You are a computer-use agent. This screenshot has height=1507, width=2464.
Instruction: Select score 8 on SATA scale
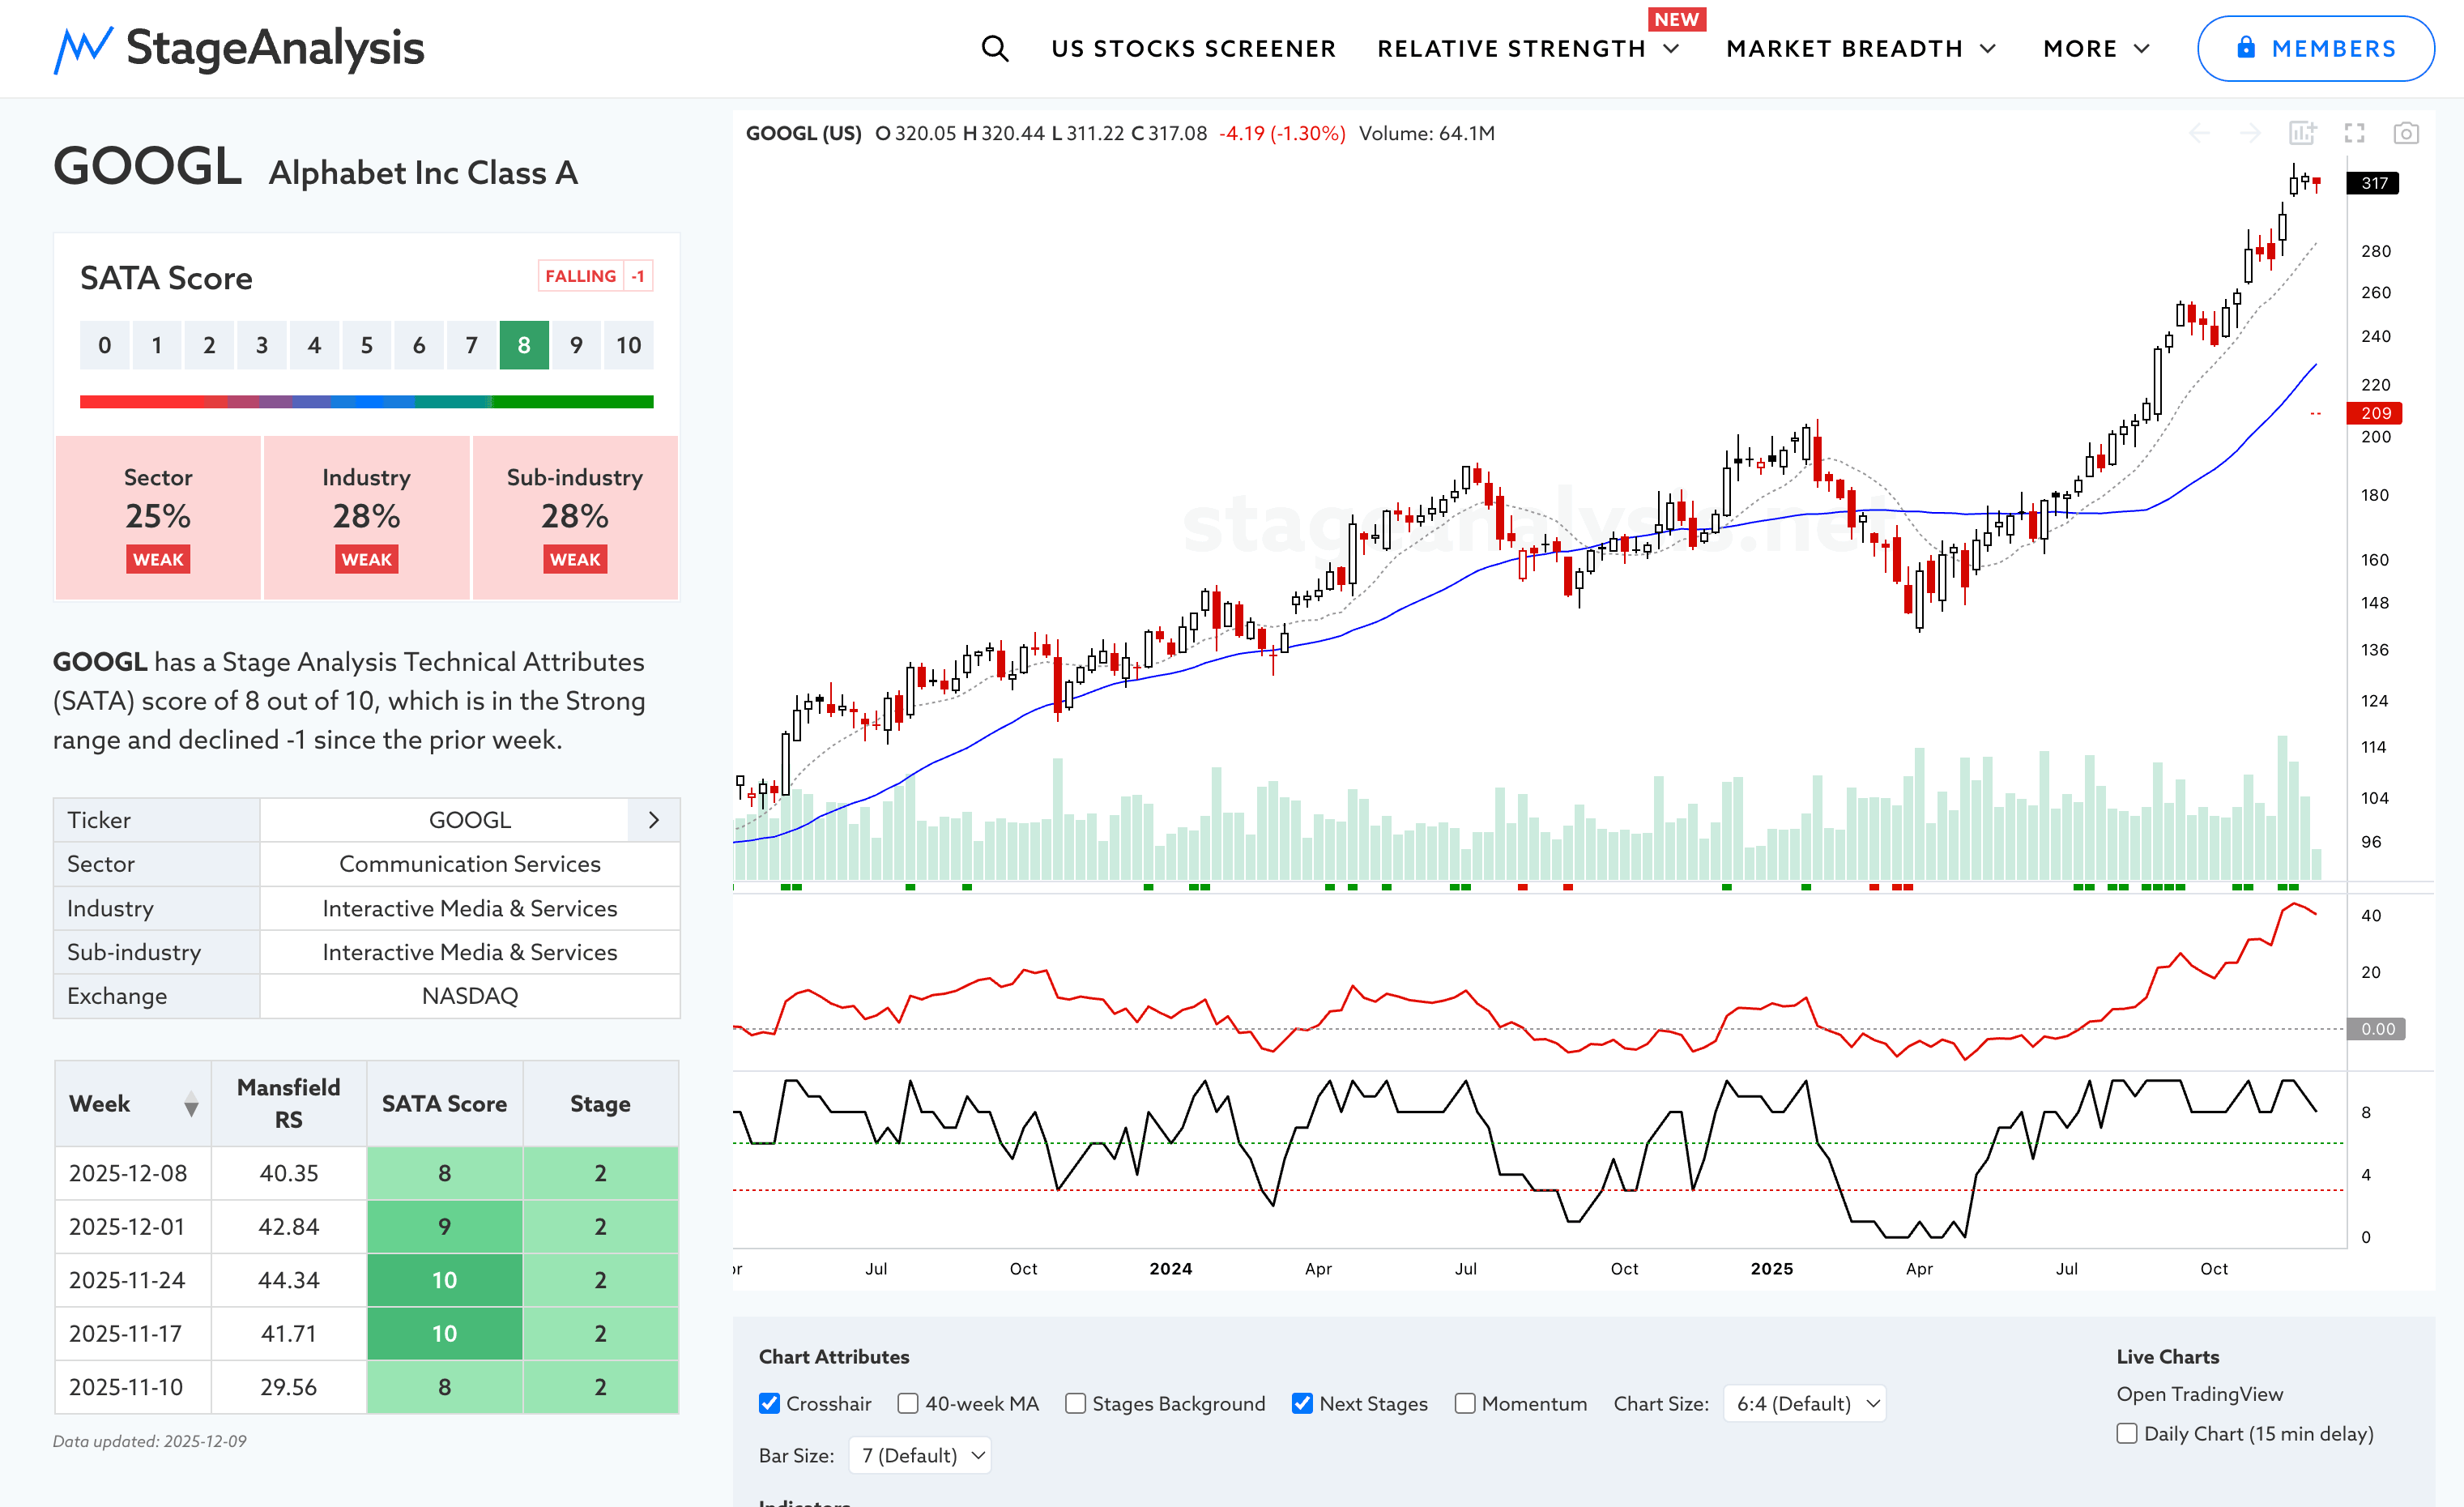[524, 345]
